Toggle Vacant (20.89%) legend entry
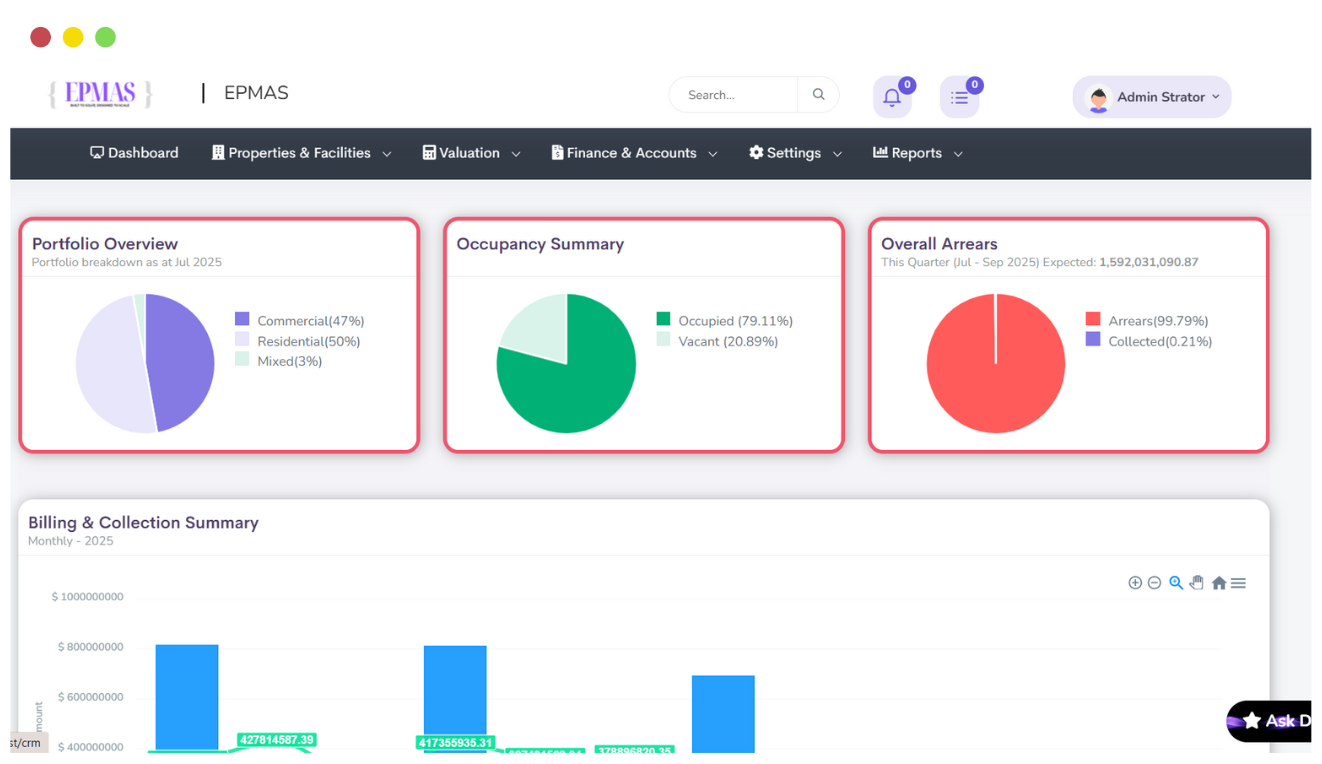1322x764 pixels. [717, 341]
